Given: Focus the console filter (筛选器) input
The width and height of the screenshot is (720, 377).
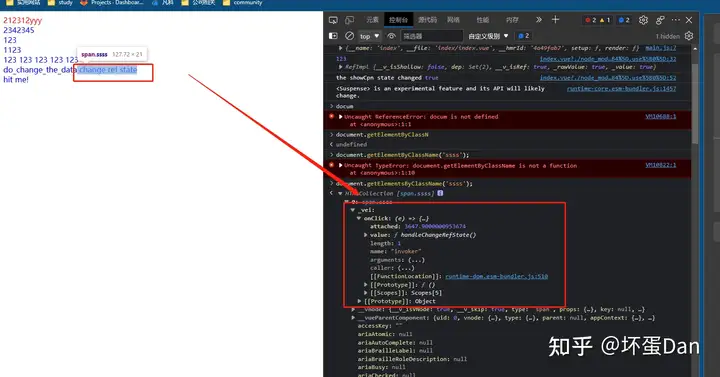Looking at the screenshot, I should pos(431,36).
